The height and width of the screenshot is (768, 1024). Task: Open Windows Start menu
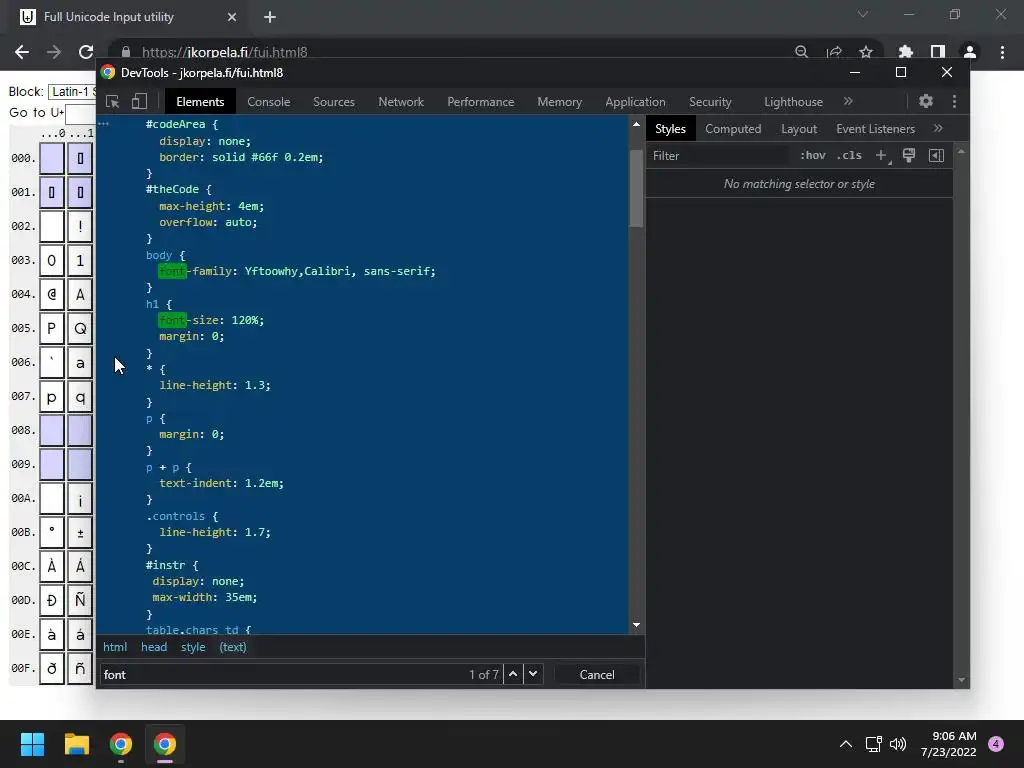[32, 744]
